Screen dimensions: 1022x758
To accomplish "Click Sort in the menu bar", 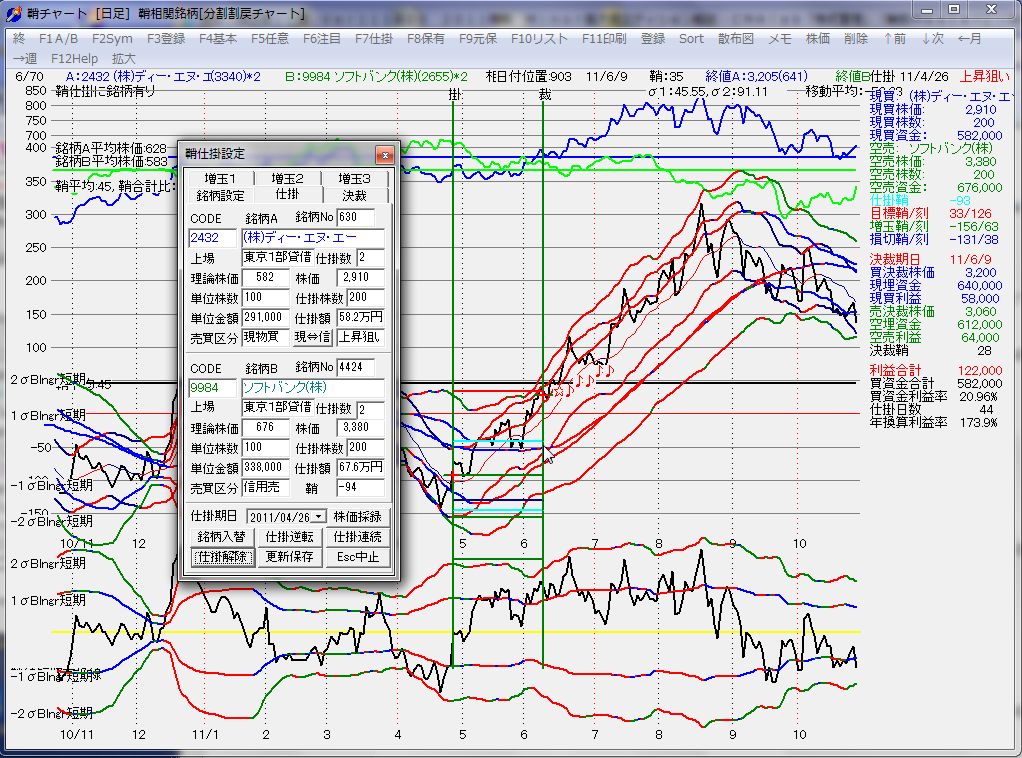I will 691,38.
